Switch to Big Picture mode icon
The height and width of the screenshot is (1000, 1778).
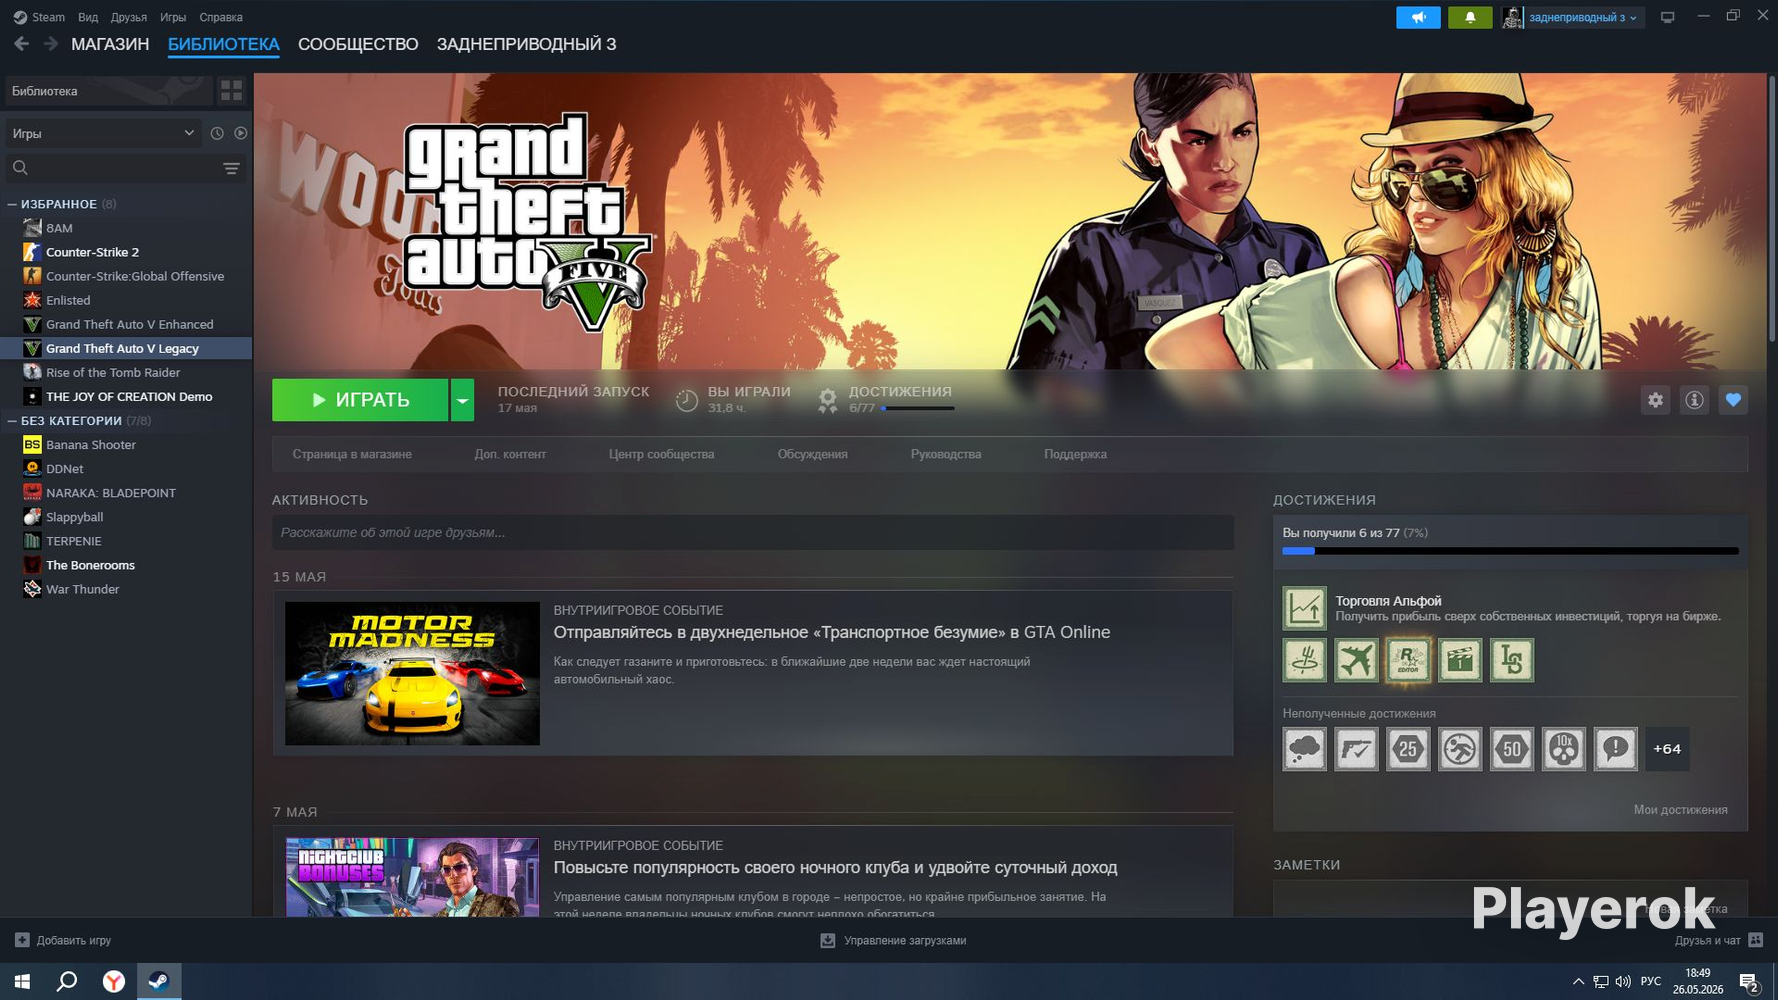(x=1667, y=17)
